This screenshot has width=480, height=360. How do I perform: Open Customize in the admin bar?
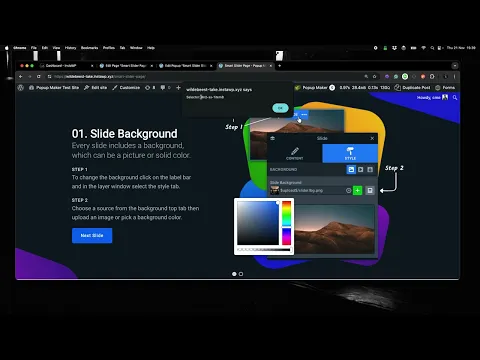point(126,87)
